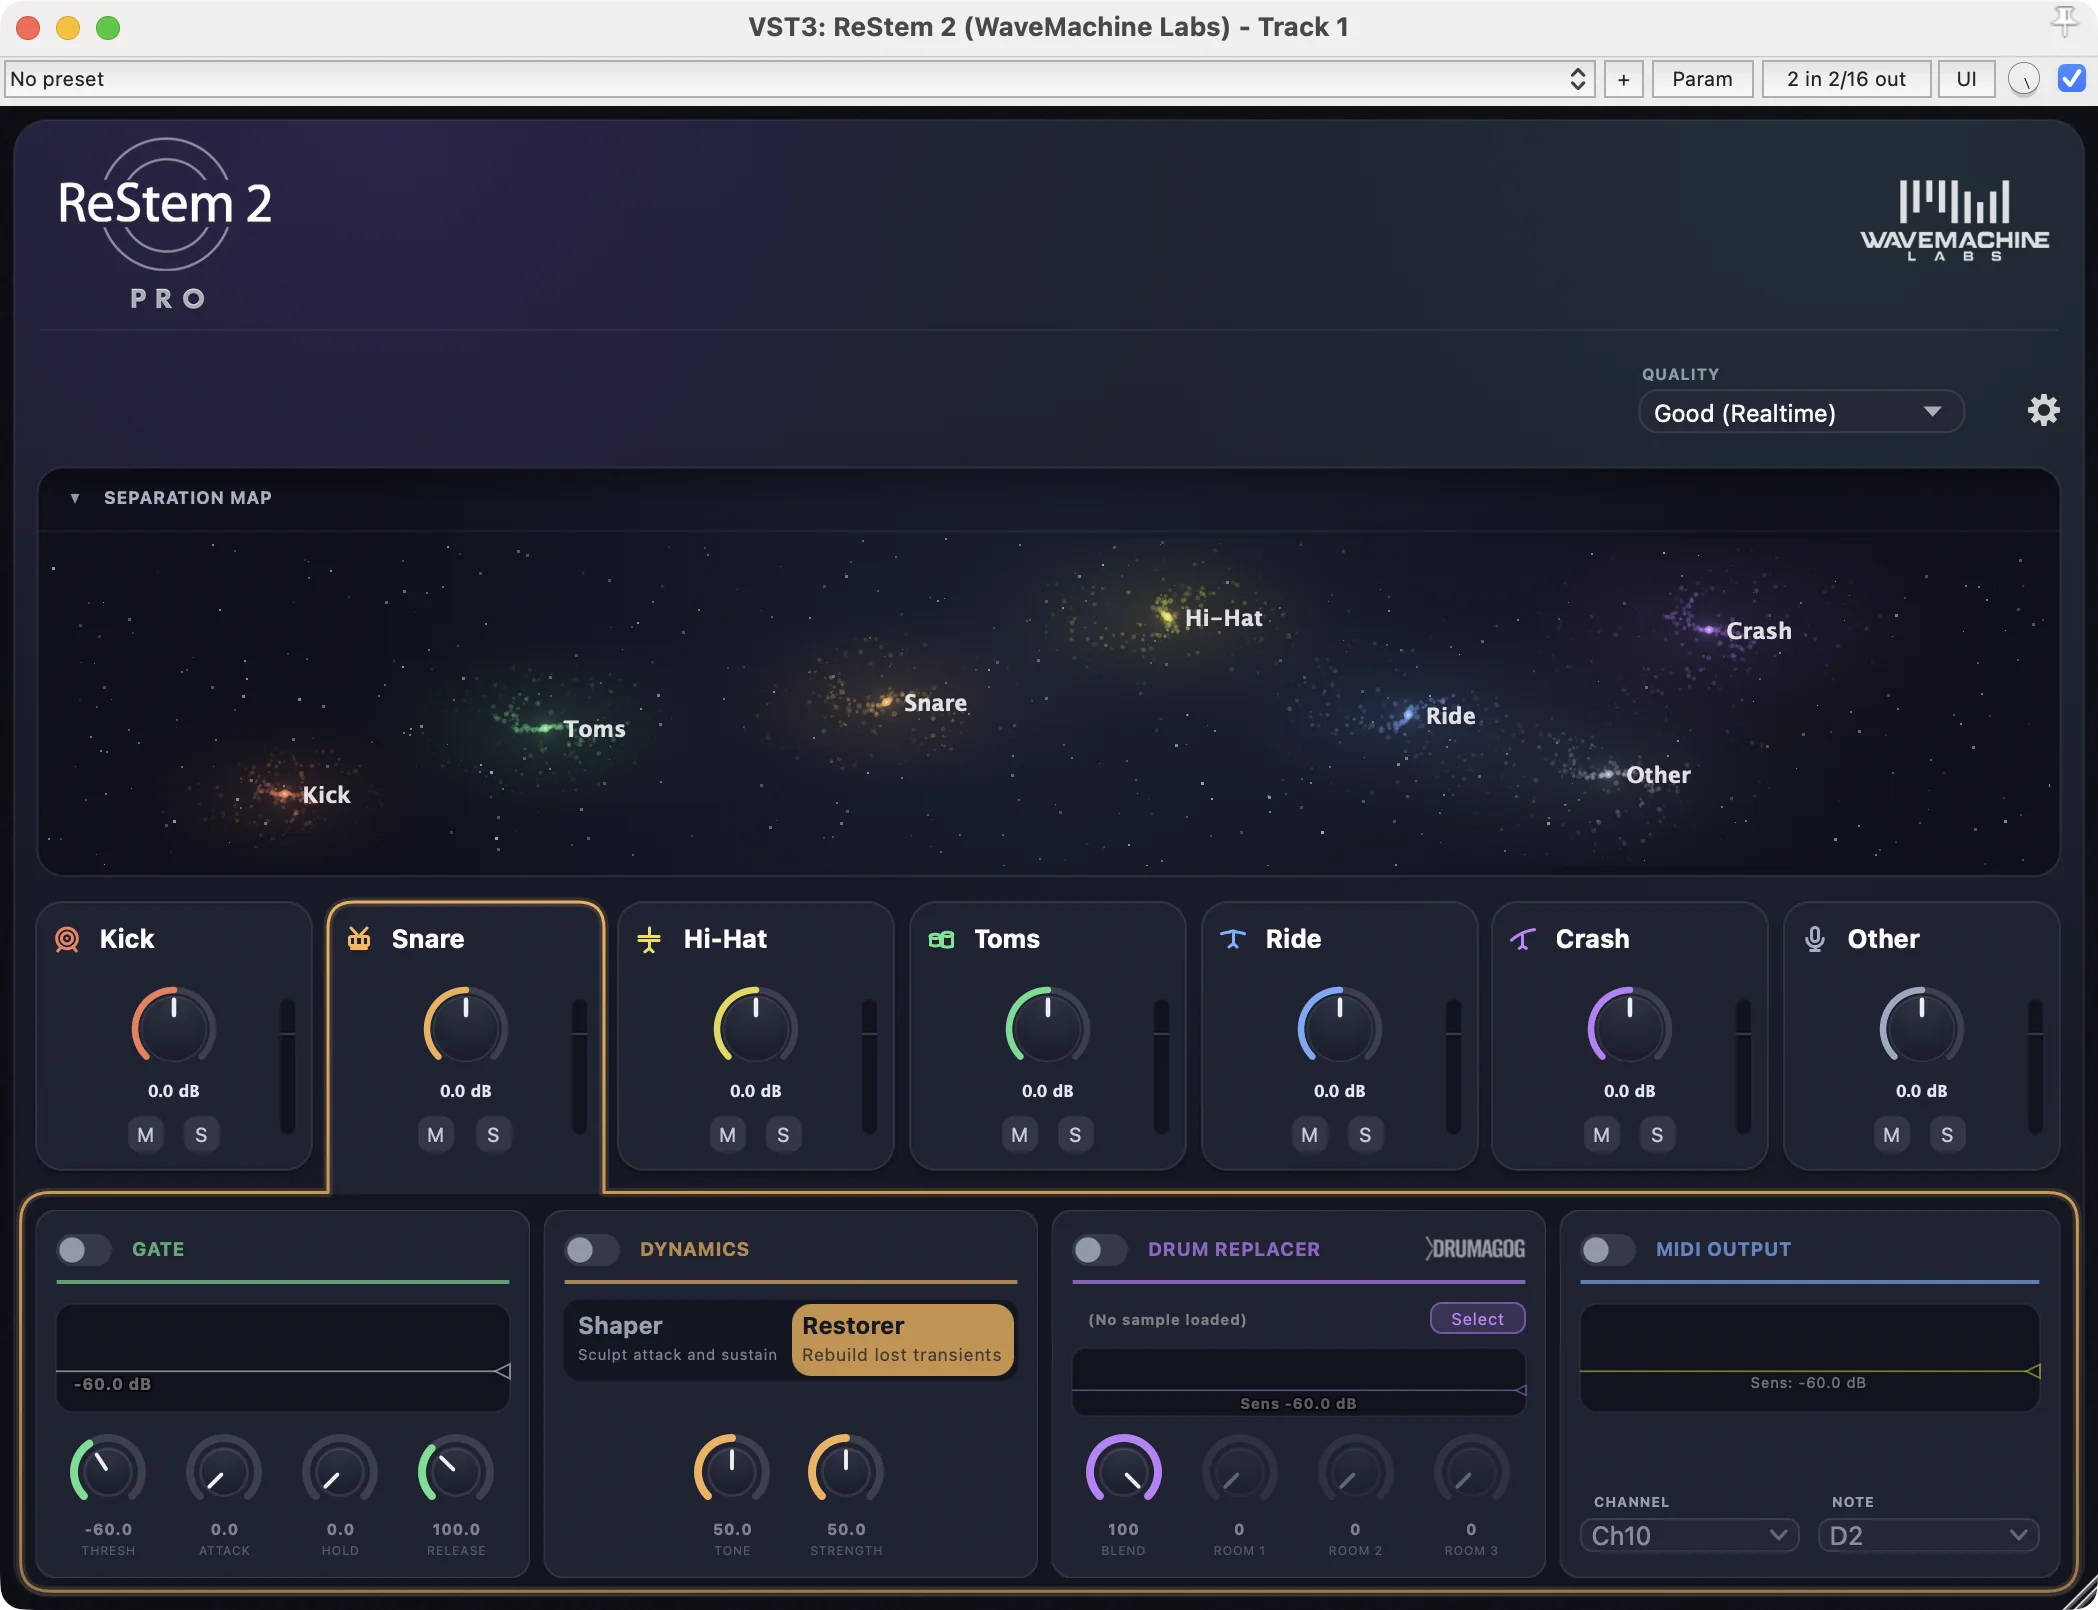This screenshot has width=2098, height=1610.
Task: Switch Dynamics to Restorer mode
Action: 902,1340
